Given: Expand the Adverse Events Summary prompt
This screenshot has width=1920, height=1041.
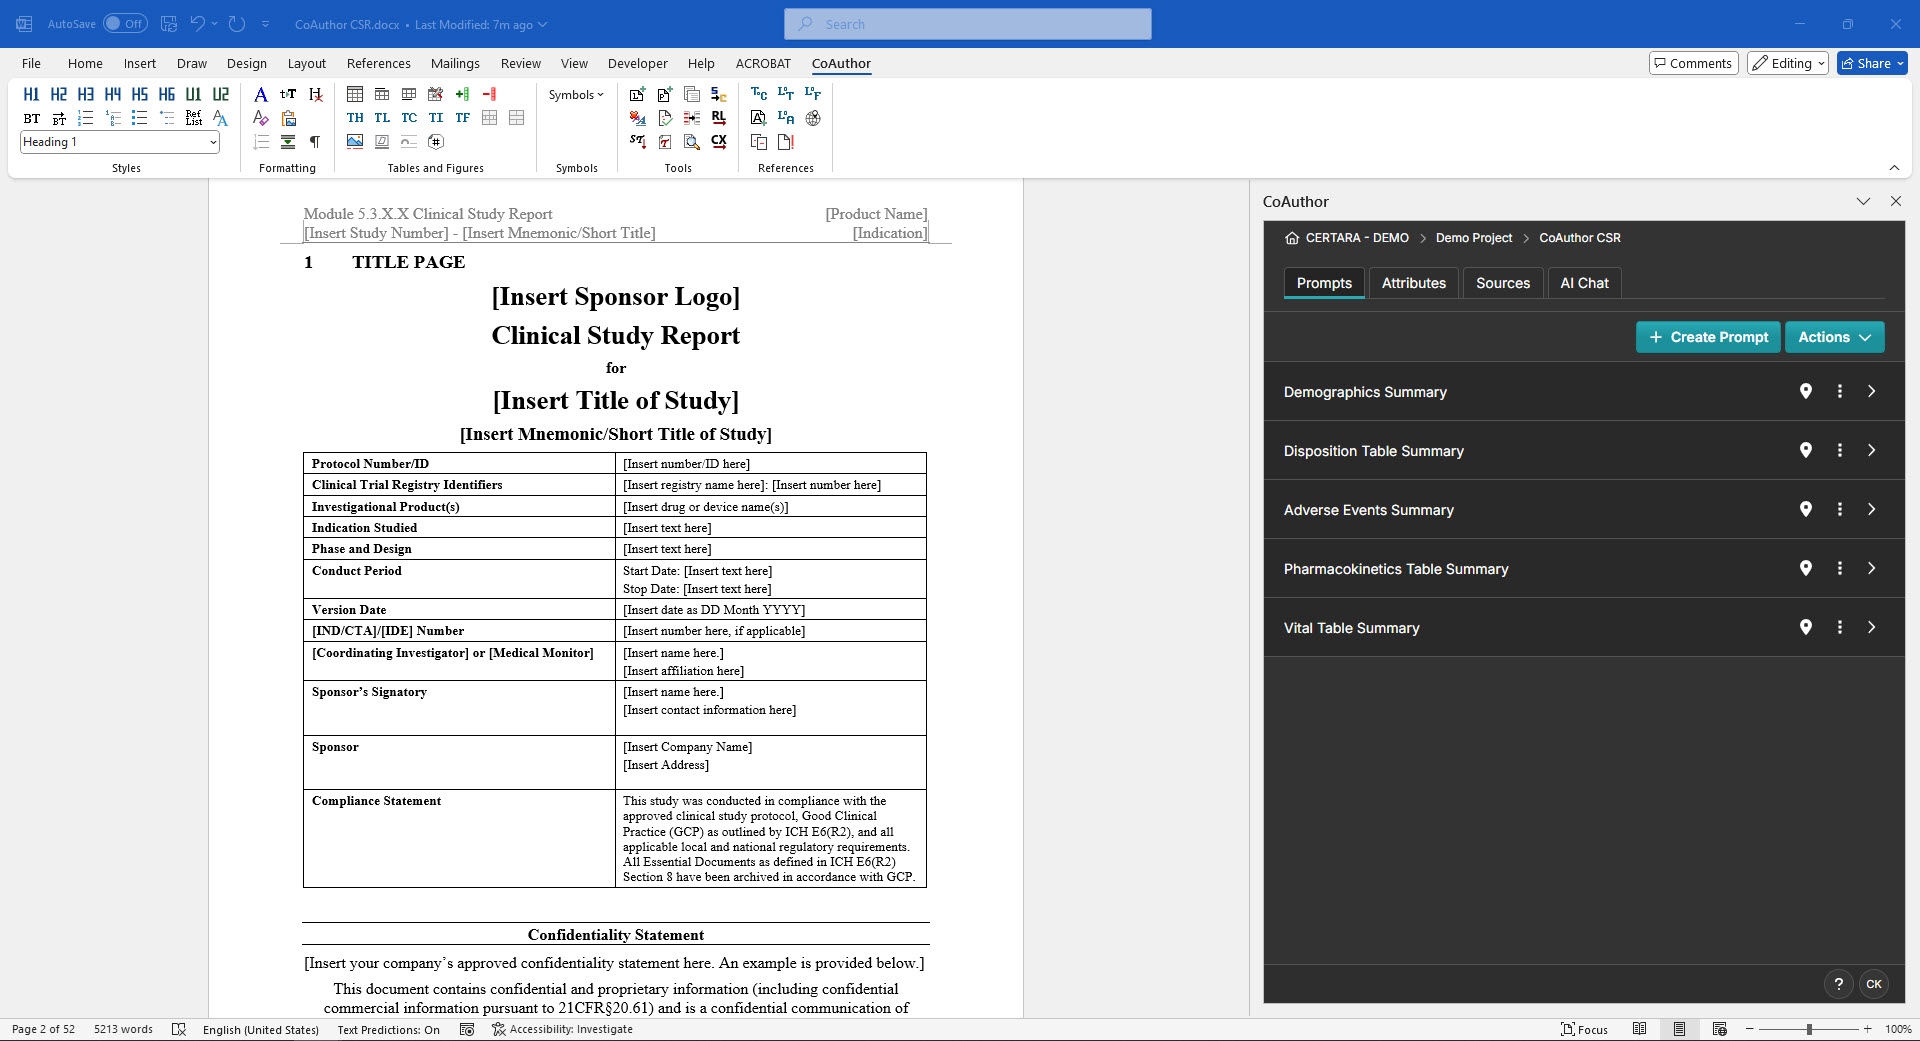Looking at the screenshot, I should pyautogui.click(x=1872, y=509).
